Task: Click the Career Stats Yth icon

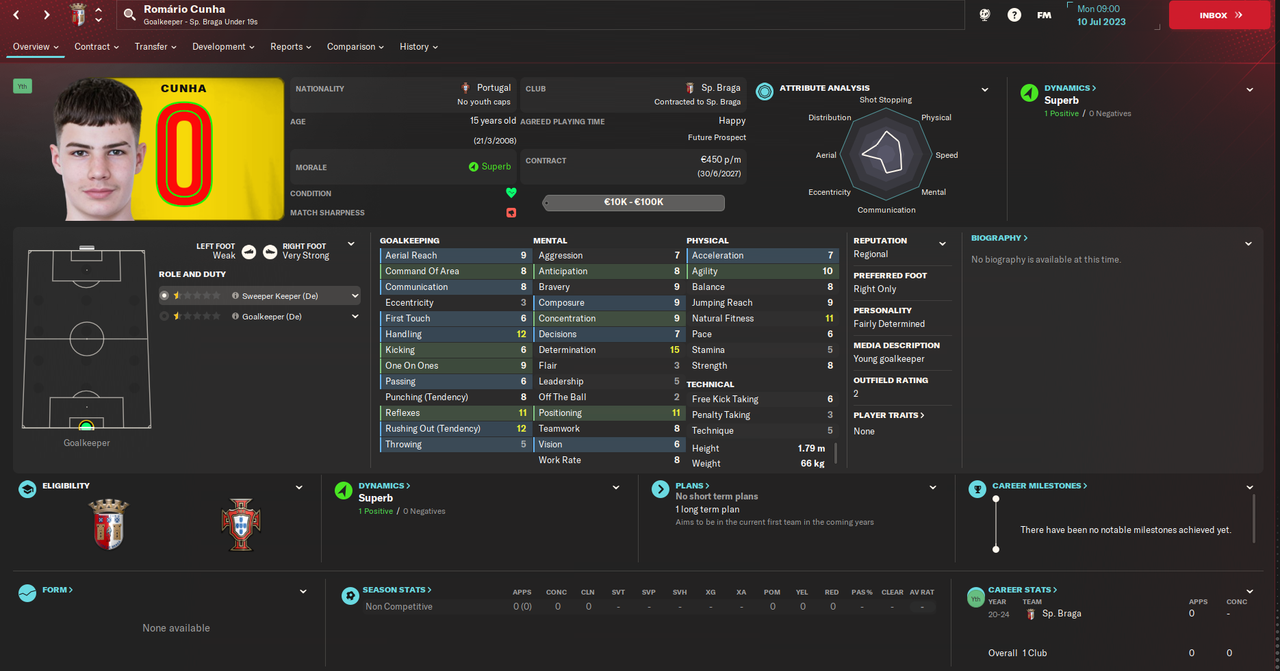Action: [975, 597]
